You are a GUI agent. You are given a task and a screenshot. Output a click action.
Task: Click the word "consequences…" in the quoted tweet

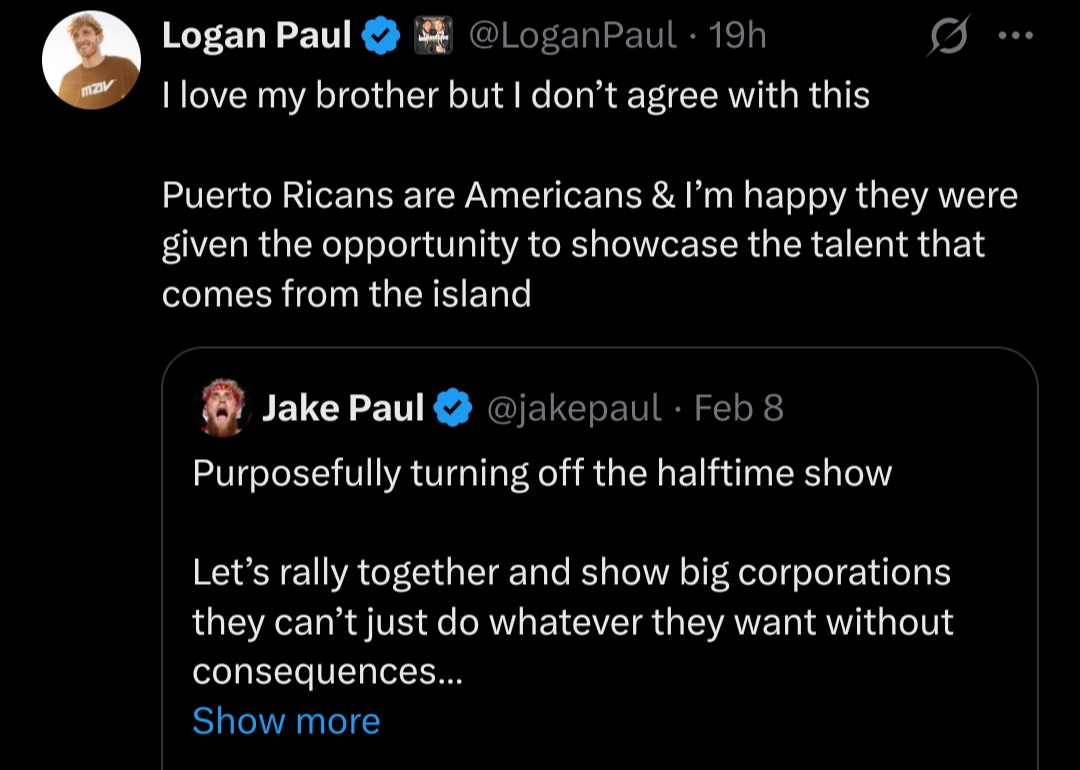327,672
